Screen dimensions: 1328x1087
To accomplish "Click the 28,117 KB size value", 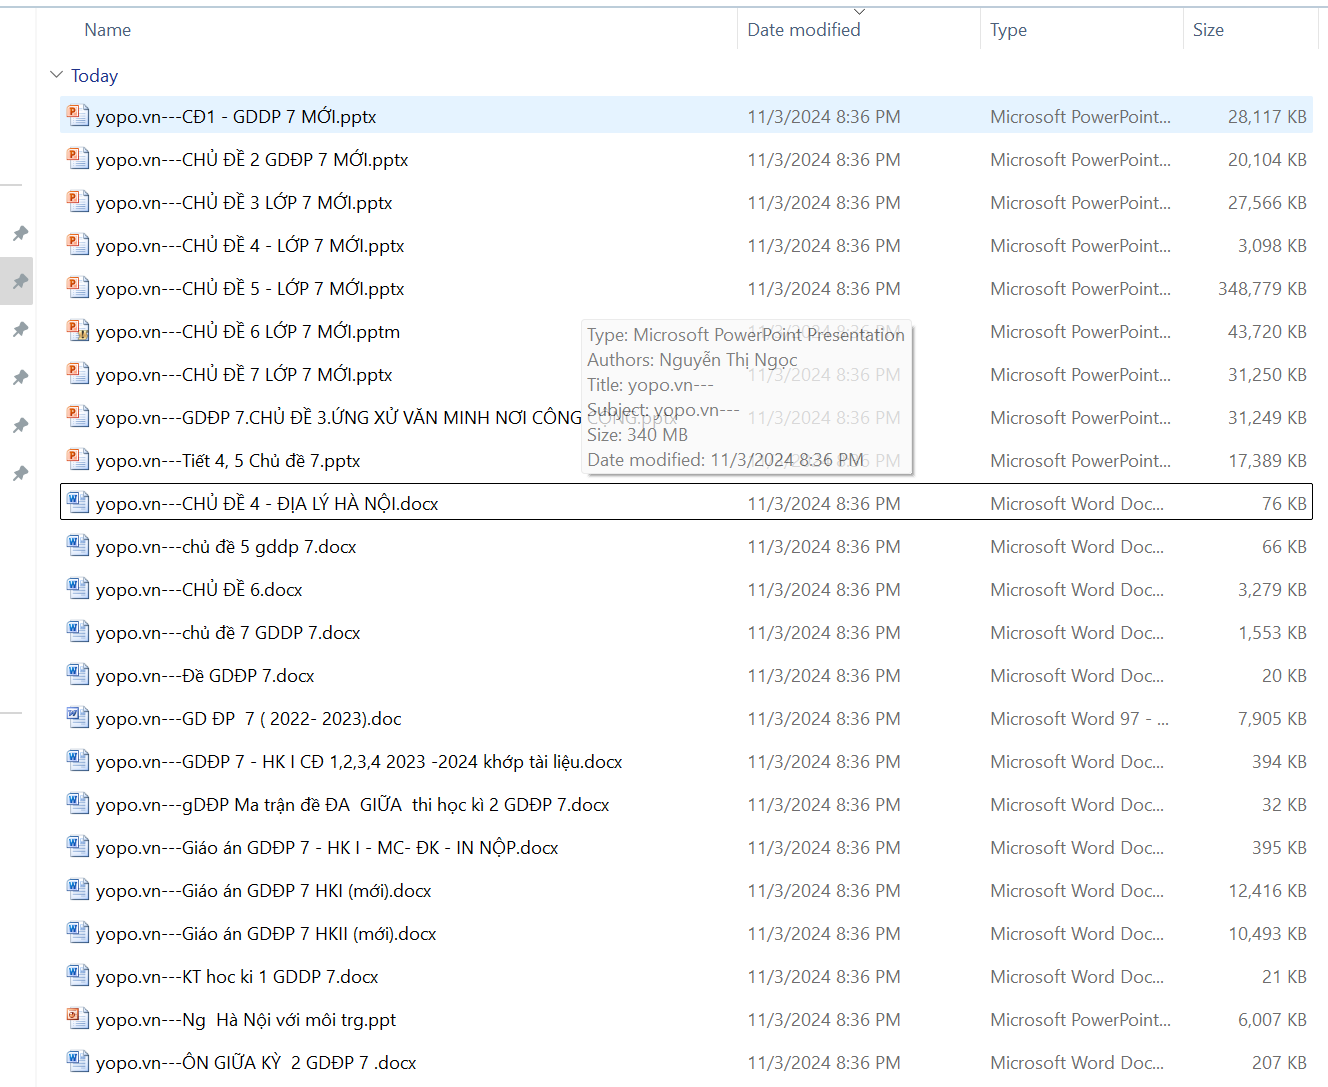I will pos(1267,117).
